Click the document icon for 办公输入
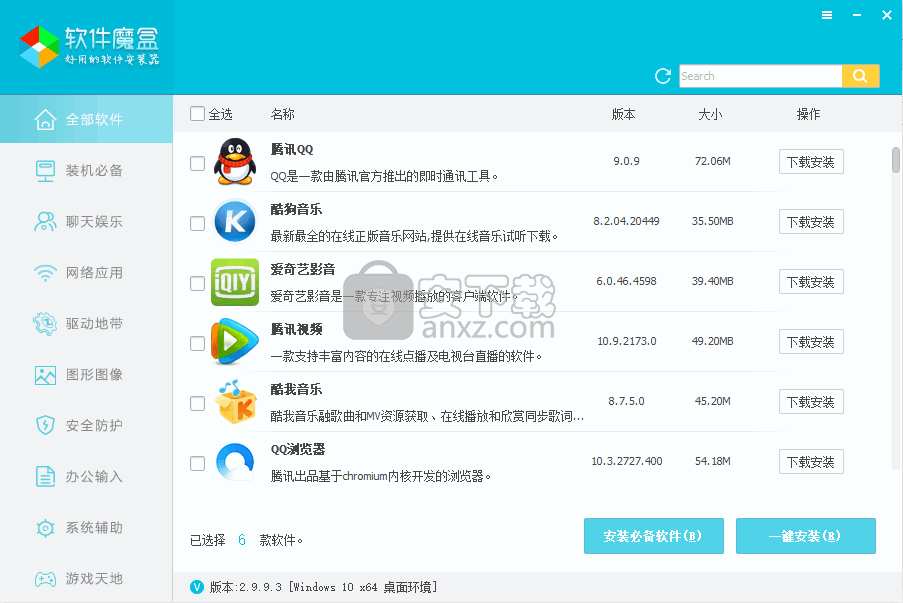Viewport: 903px width, 603px height. pyautogui.click(x=45, y=477)
